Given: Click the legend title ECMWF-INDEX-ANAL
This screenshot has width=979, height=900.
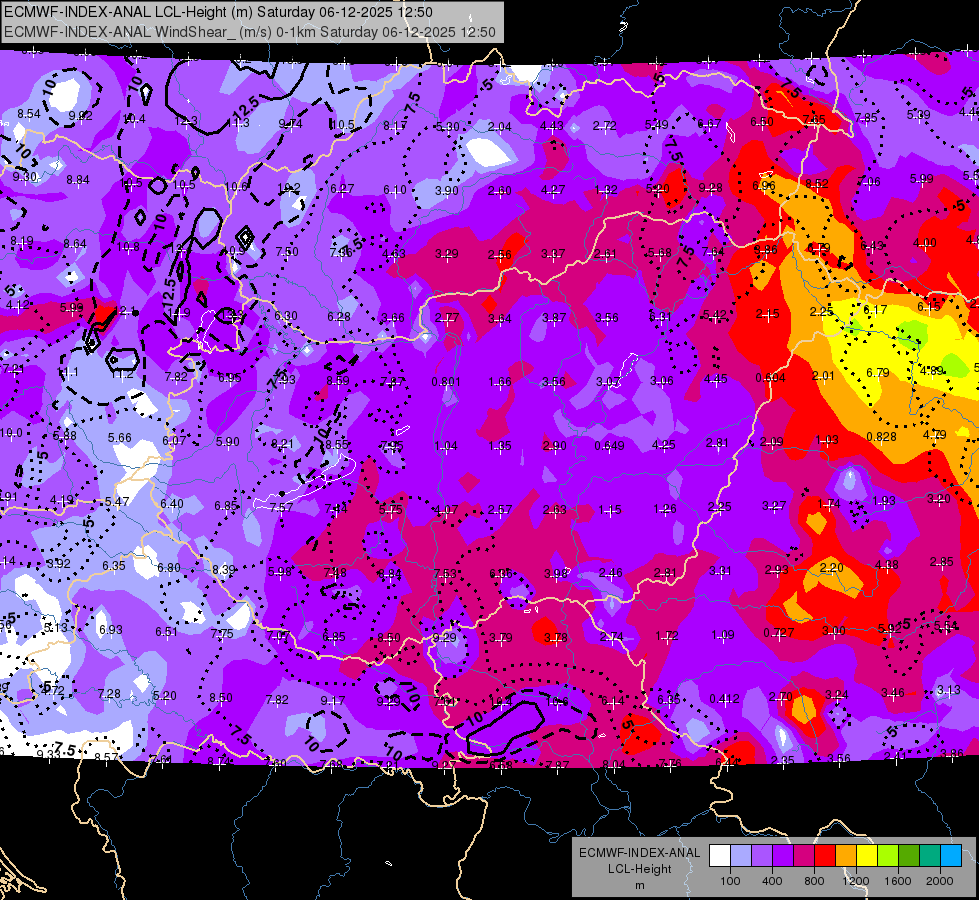Looking at the screenshot, I should point(639,853).
